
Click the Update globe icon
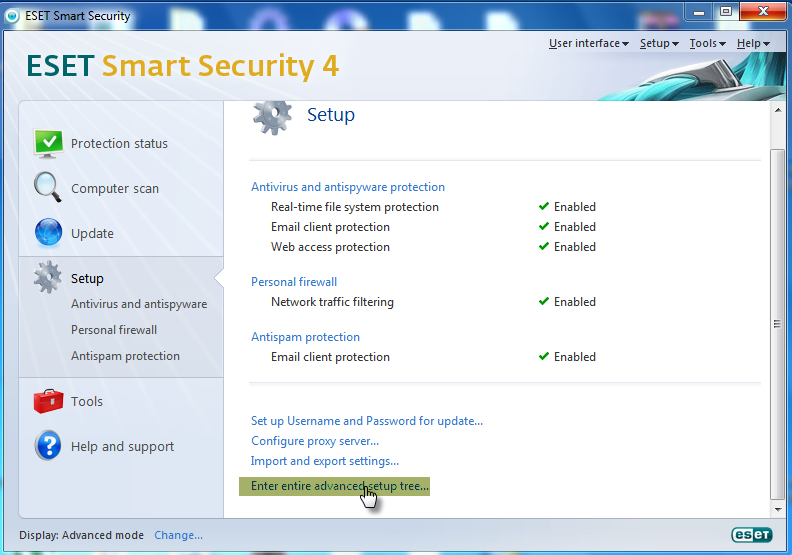tap(48, 233)
